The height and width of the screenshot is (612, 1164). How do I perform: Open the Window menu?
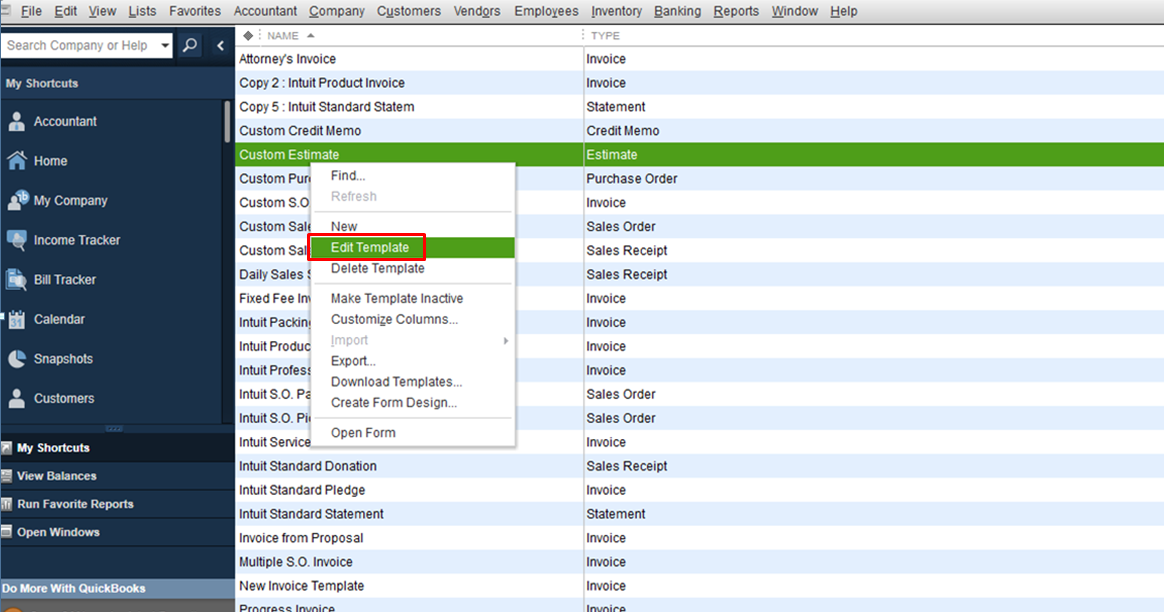coord(794,11)
